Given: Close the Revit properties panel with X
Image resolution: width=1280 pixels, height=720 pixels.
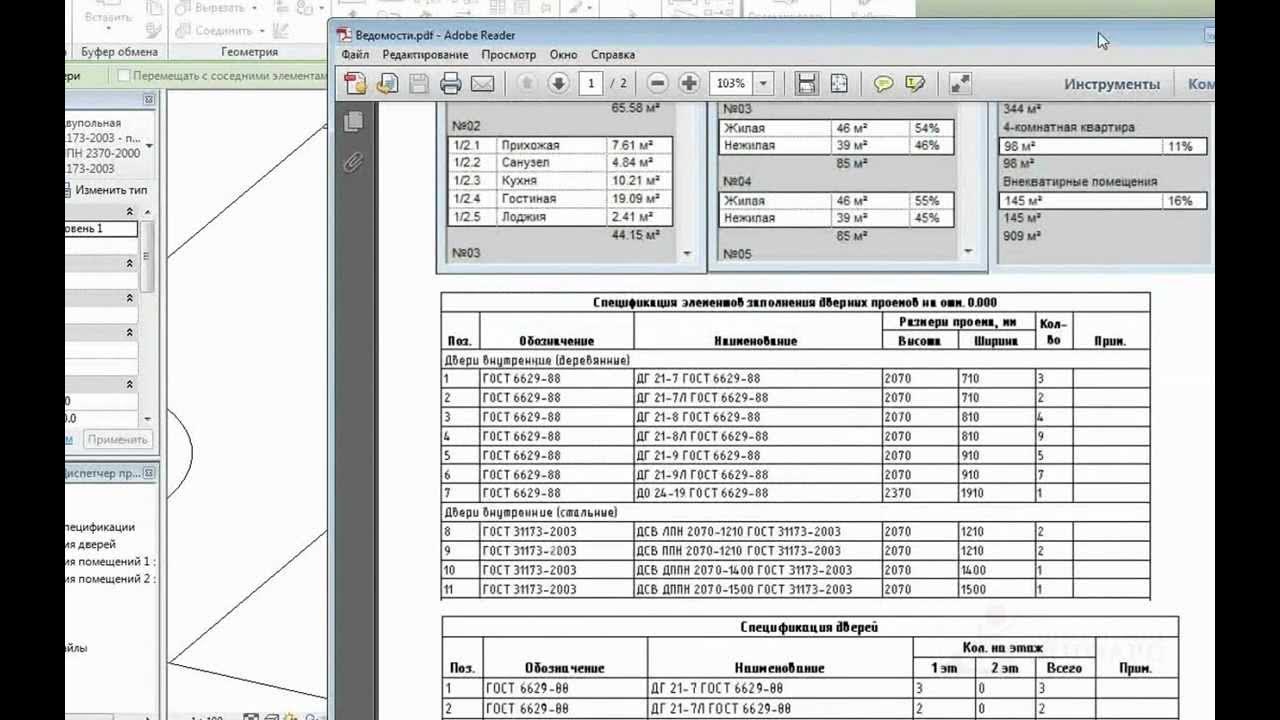Looking at the screenshot, I should click(149, 99).
